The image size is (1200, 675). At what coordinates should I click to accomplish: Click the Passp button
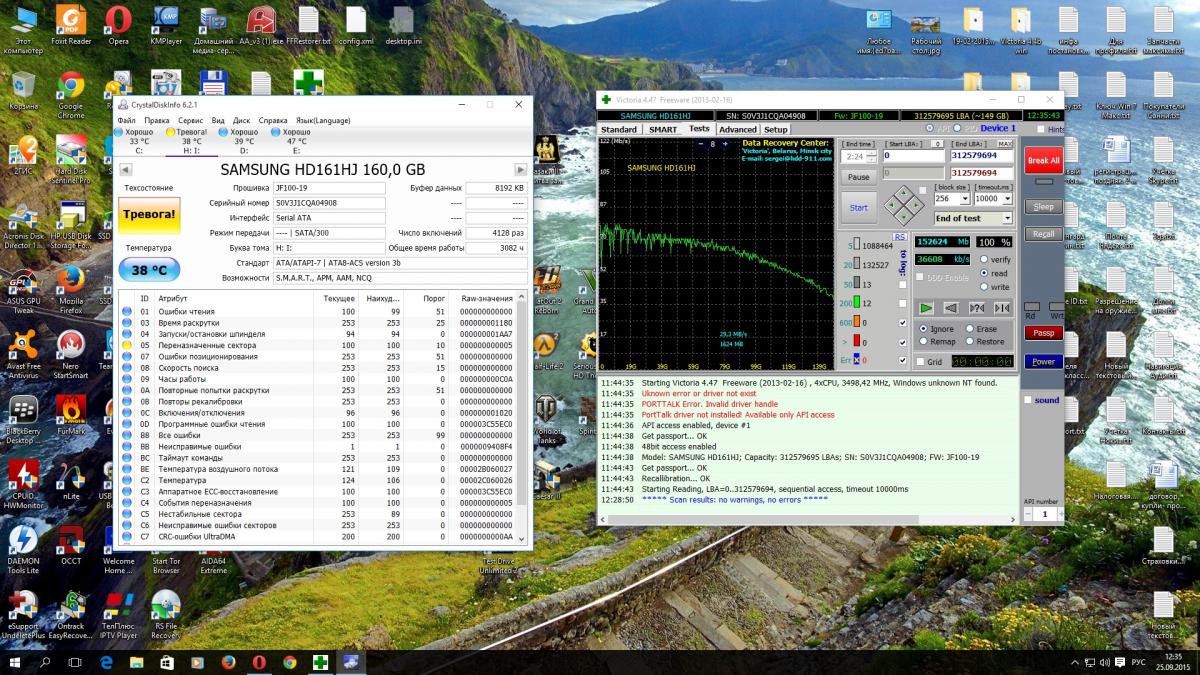click(x=1043, y=333)
